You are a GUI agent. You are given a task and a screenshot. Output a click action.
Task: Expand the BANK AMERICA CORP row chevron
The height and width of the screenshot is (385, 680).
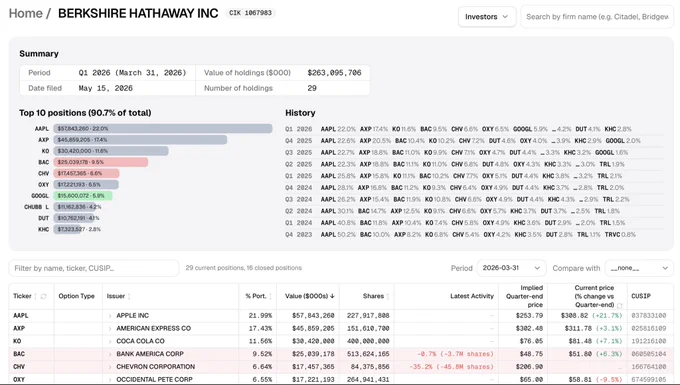(110, 354)
